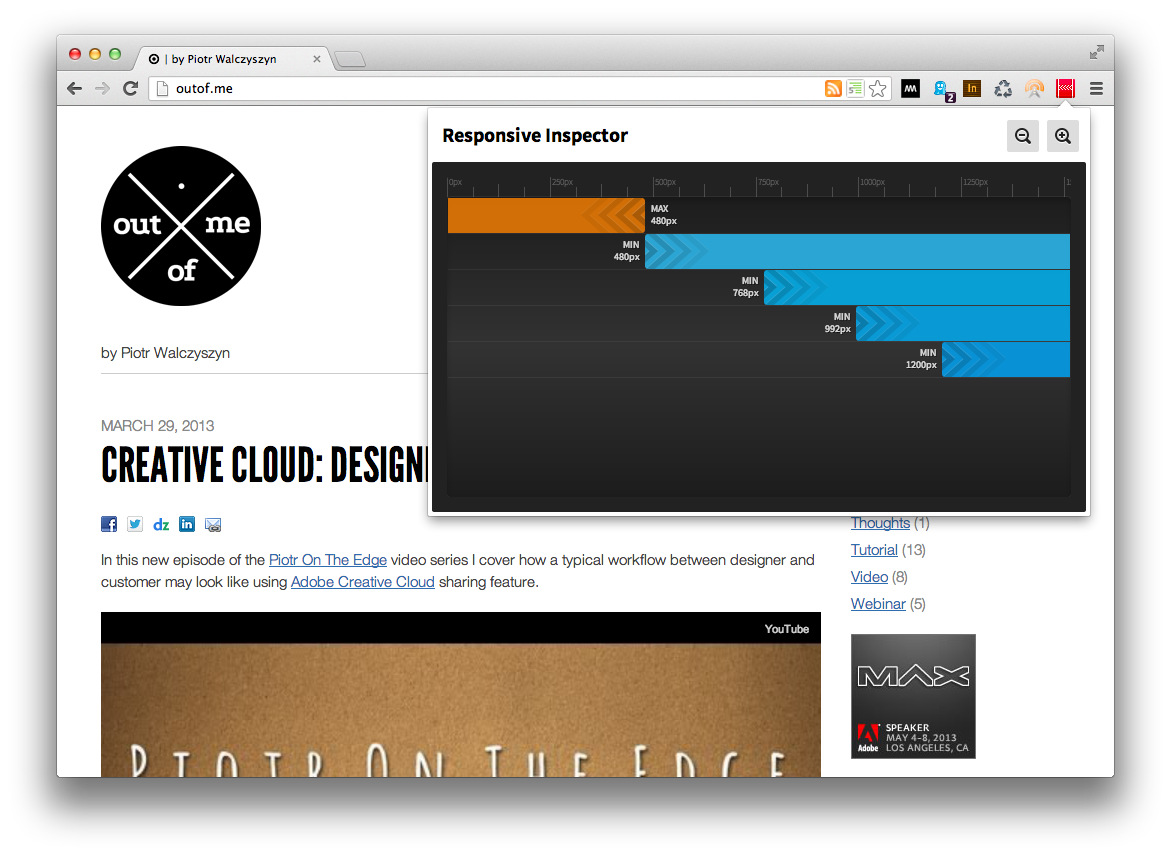
Task: Go back using the browser back arrow
Action: pos(74,89)
